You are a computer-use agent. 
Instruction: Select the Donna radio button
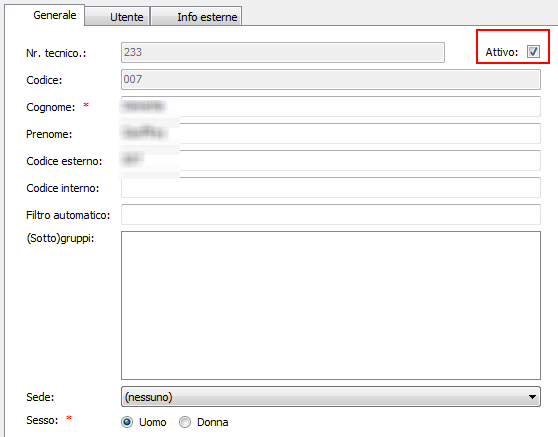point(185,422)
